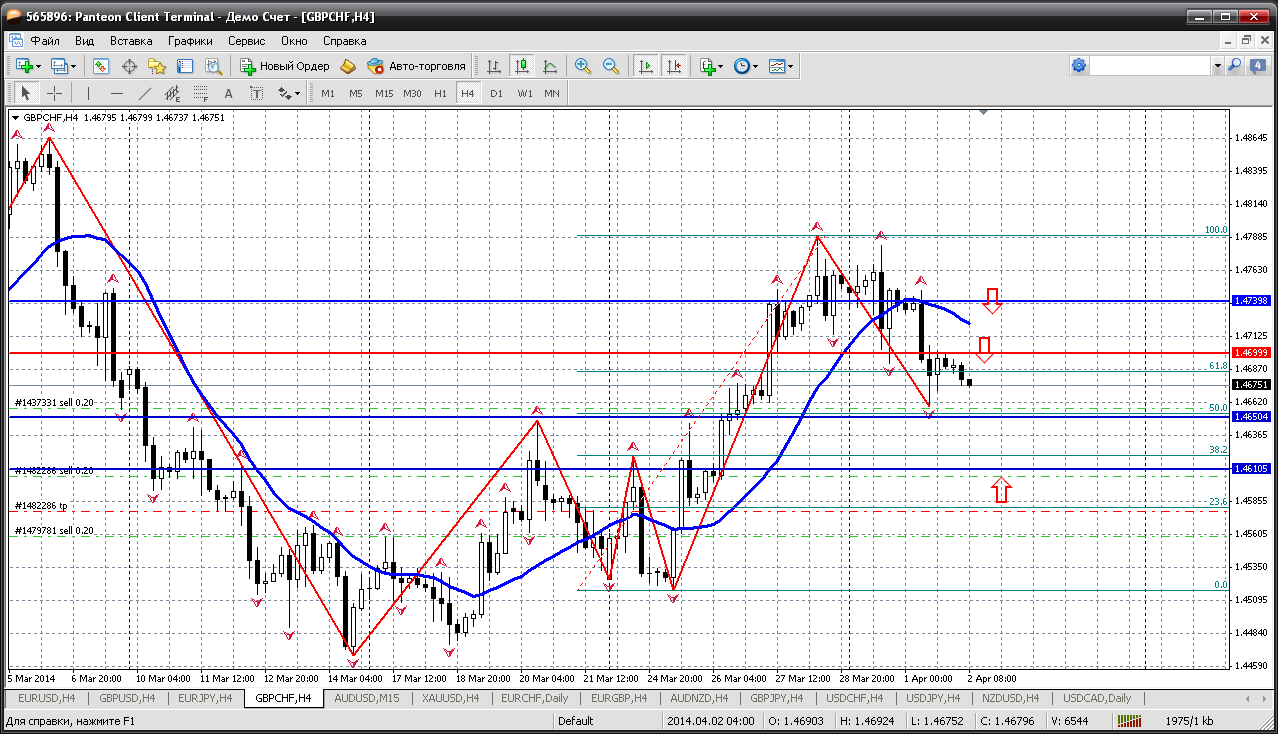Click the Zoom In magnifier
The width and height of the screenshot is (1278, 734).
[583, 66]
